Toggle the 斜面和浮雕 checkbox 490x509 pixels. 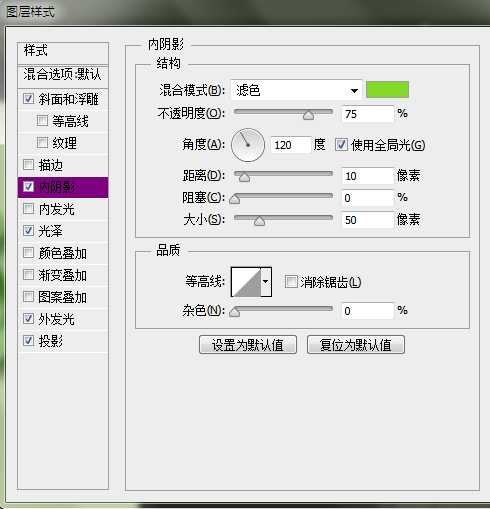(28, 99)
